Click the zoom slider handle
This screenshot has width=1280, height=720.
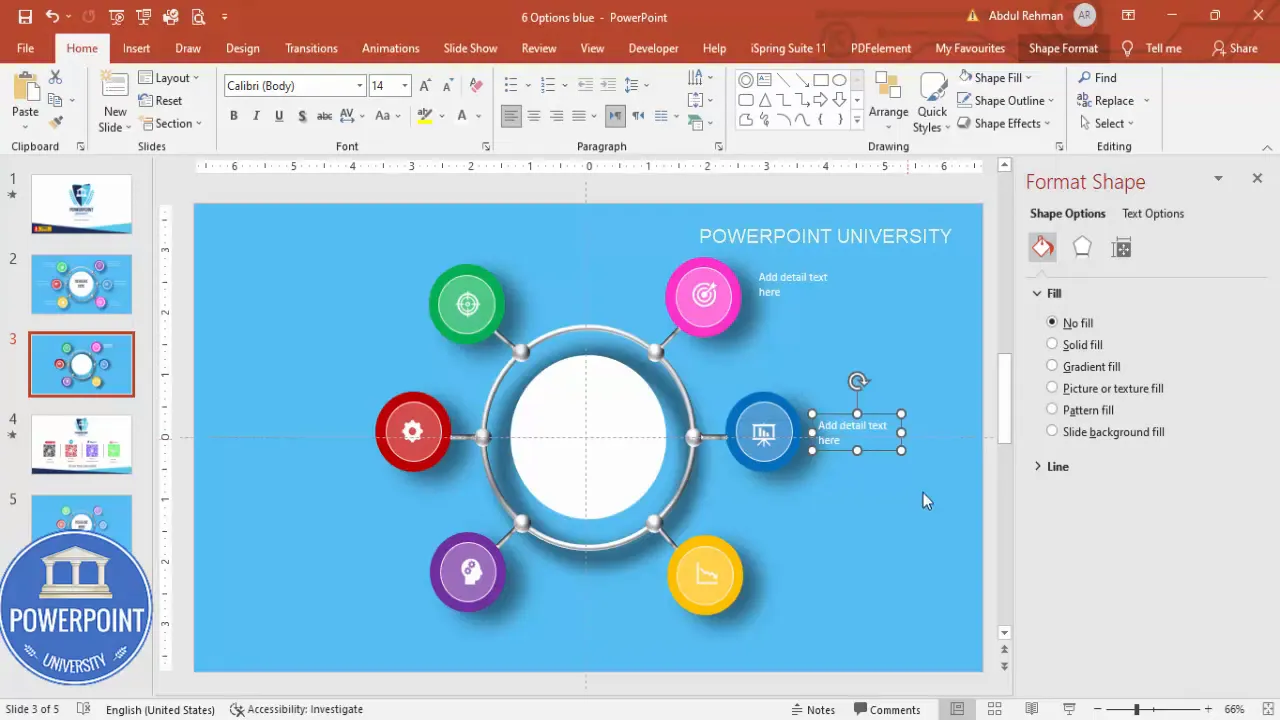pyautogui.click(x=1136, y=709)
